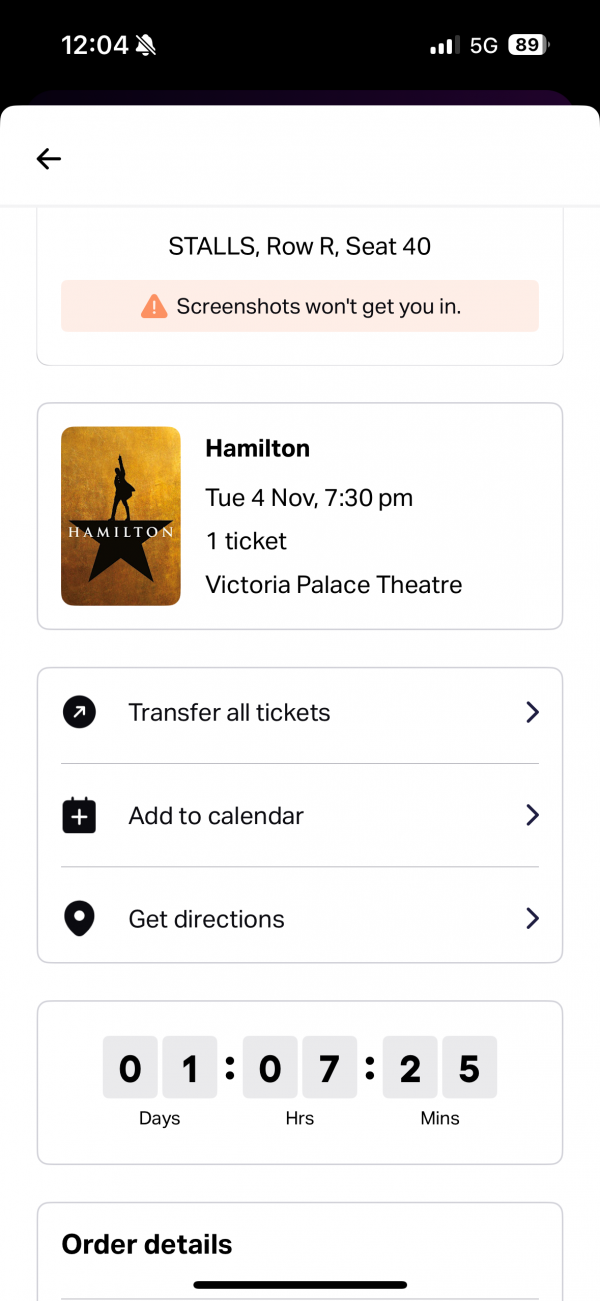This screenshot has width=600, height=1301.
Task: Open the Get directions chevron
Action: (532, 919)
